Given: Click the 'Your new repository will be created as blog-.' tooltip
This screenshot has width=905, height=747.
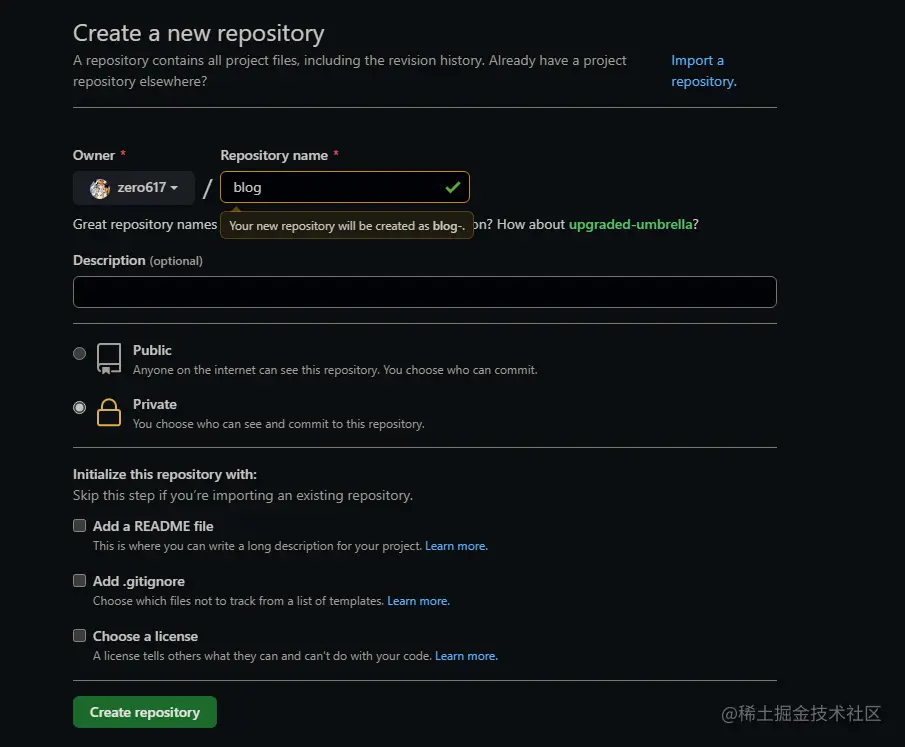Looking at the screenshot, I should (x=347, y=226).
